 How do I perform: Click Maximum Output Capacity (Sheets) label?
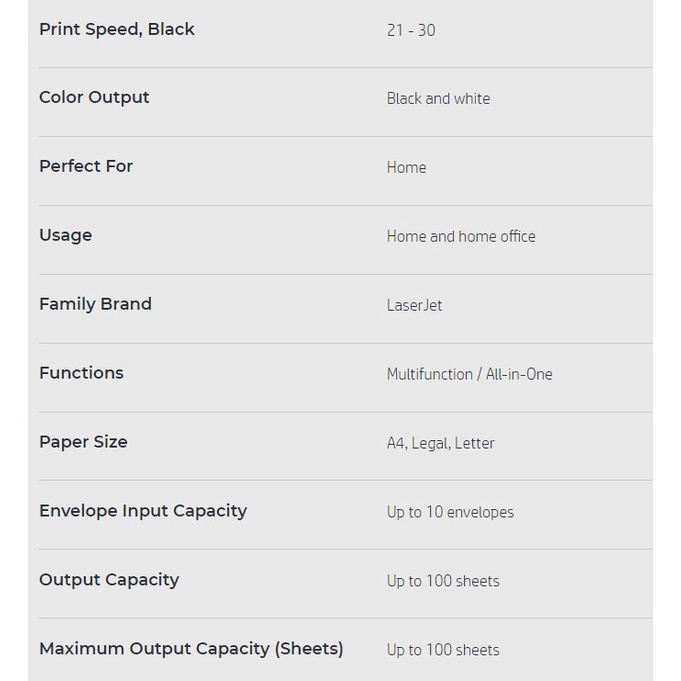(191, 648)
